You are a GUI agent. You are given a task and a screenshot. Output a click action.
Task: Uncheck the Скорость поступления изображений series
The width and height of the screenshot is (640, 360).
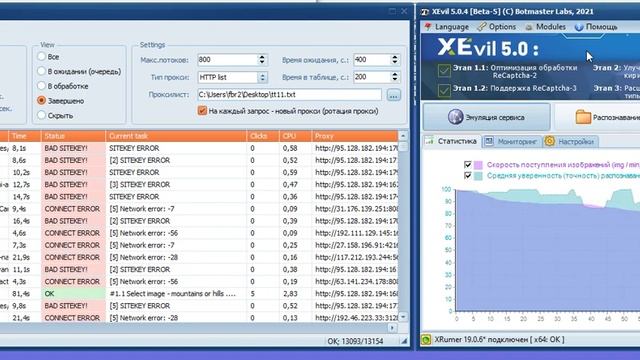468,164
